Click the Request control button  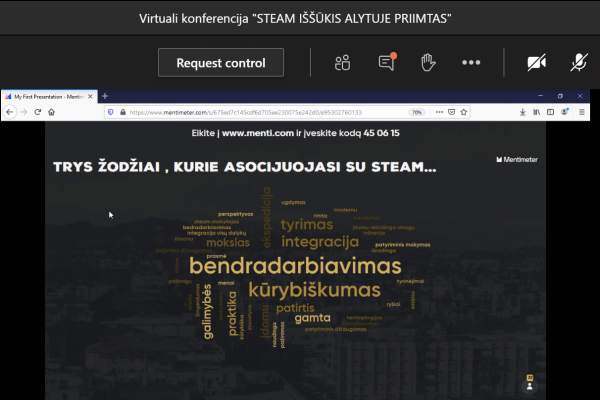pyautogui.click(x=221, y=62)
